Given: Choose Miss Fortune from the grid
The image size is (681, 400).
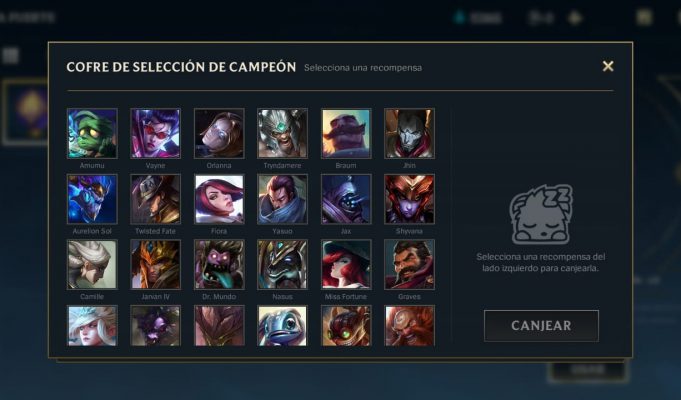Looking at the screenshot, I should (x=346, y=265).
